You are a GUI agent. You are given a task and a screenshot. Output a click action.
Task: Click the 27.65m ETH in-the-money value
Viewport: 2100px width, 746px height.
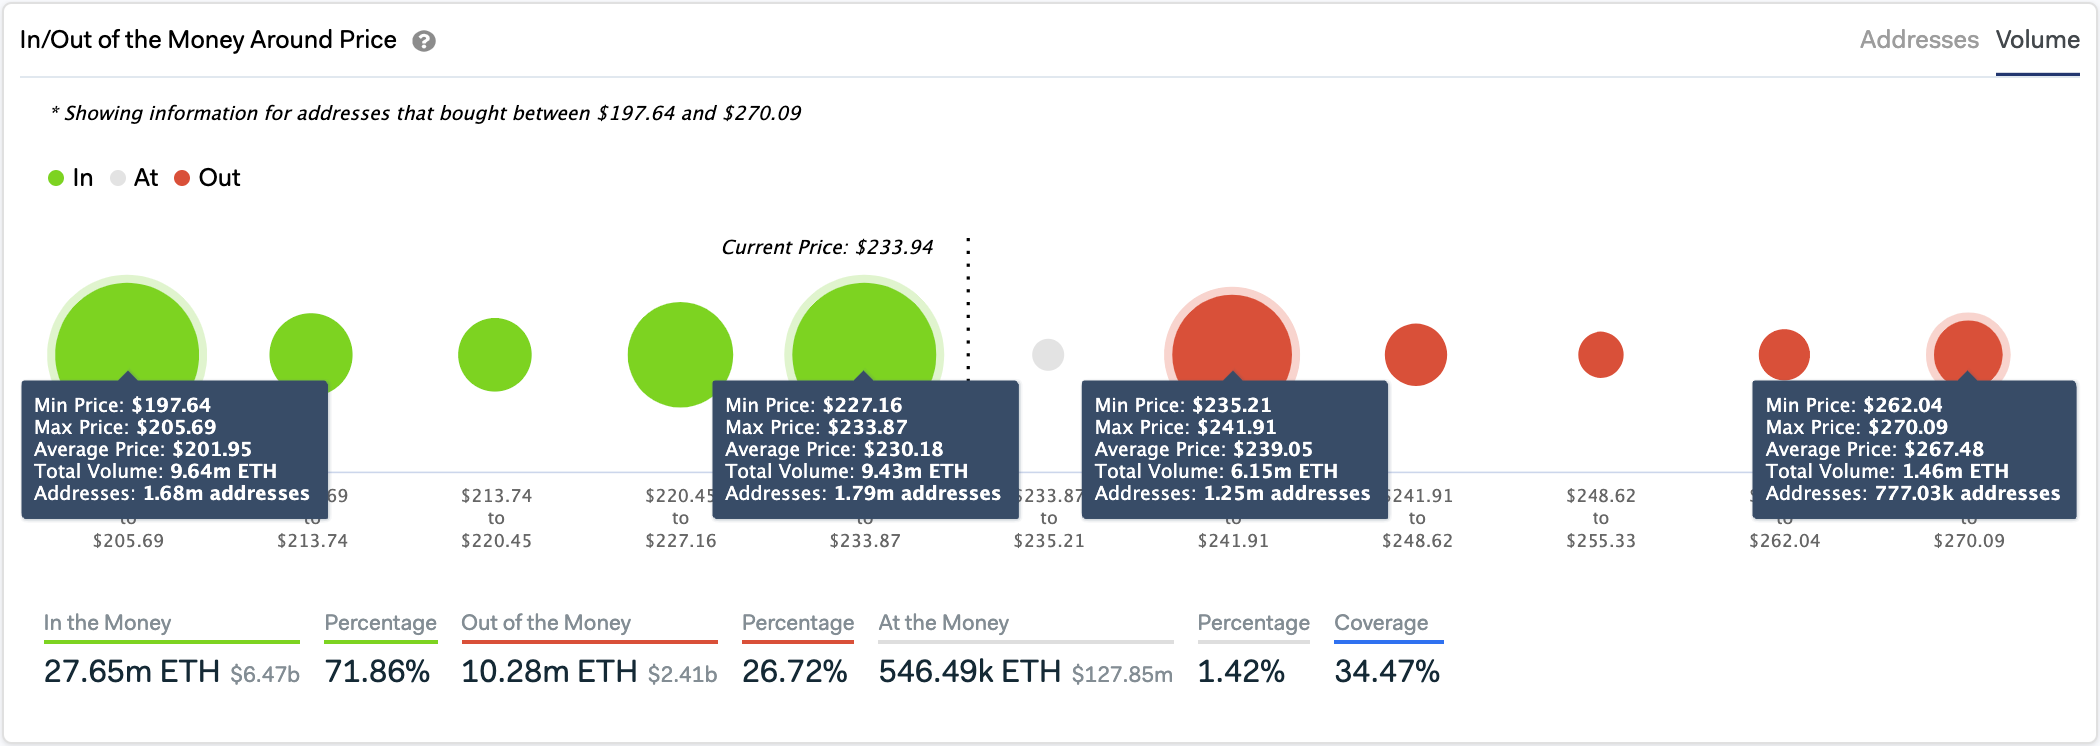pos(132,671)
